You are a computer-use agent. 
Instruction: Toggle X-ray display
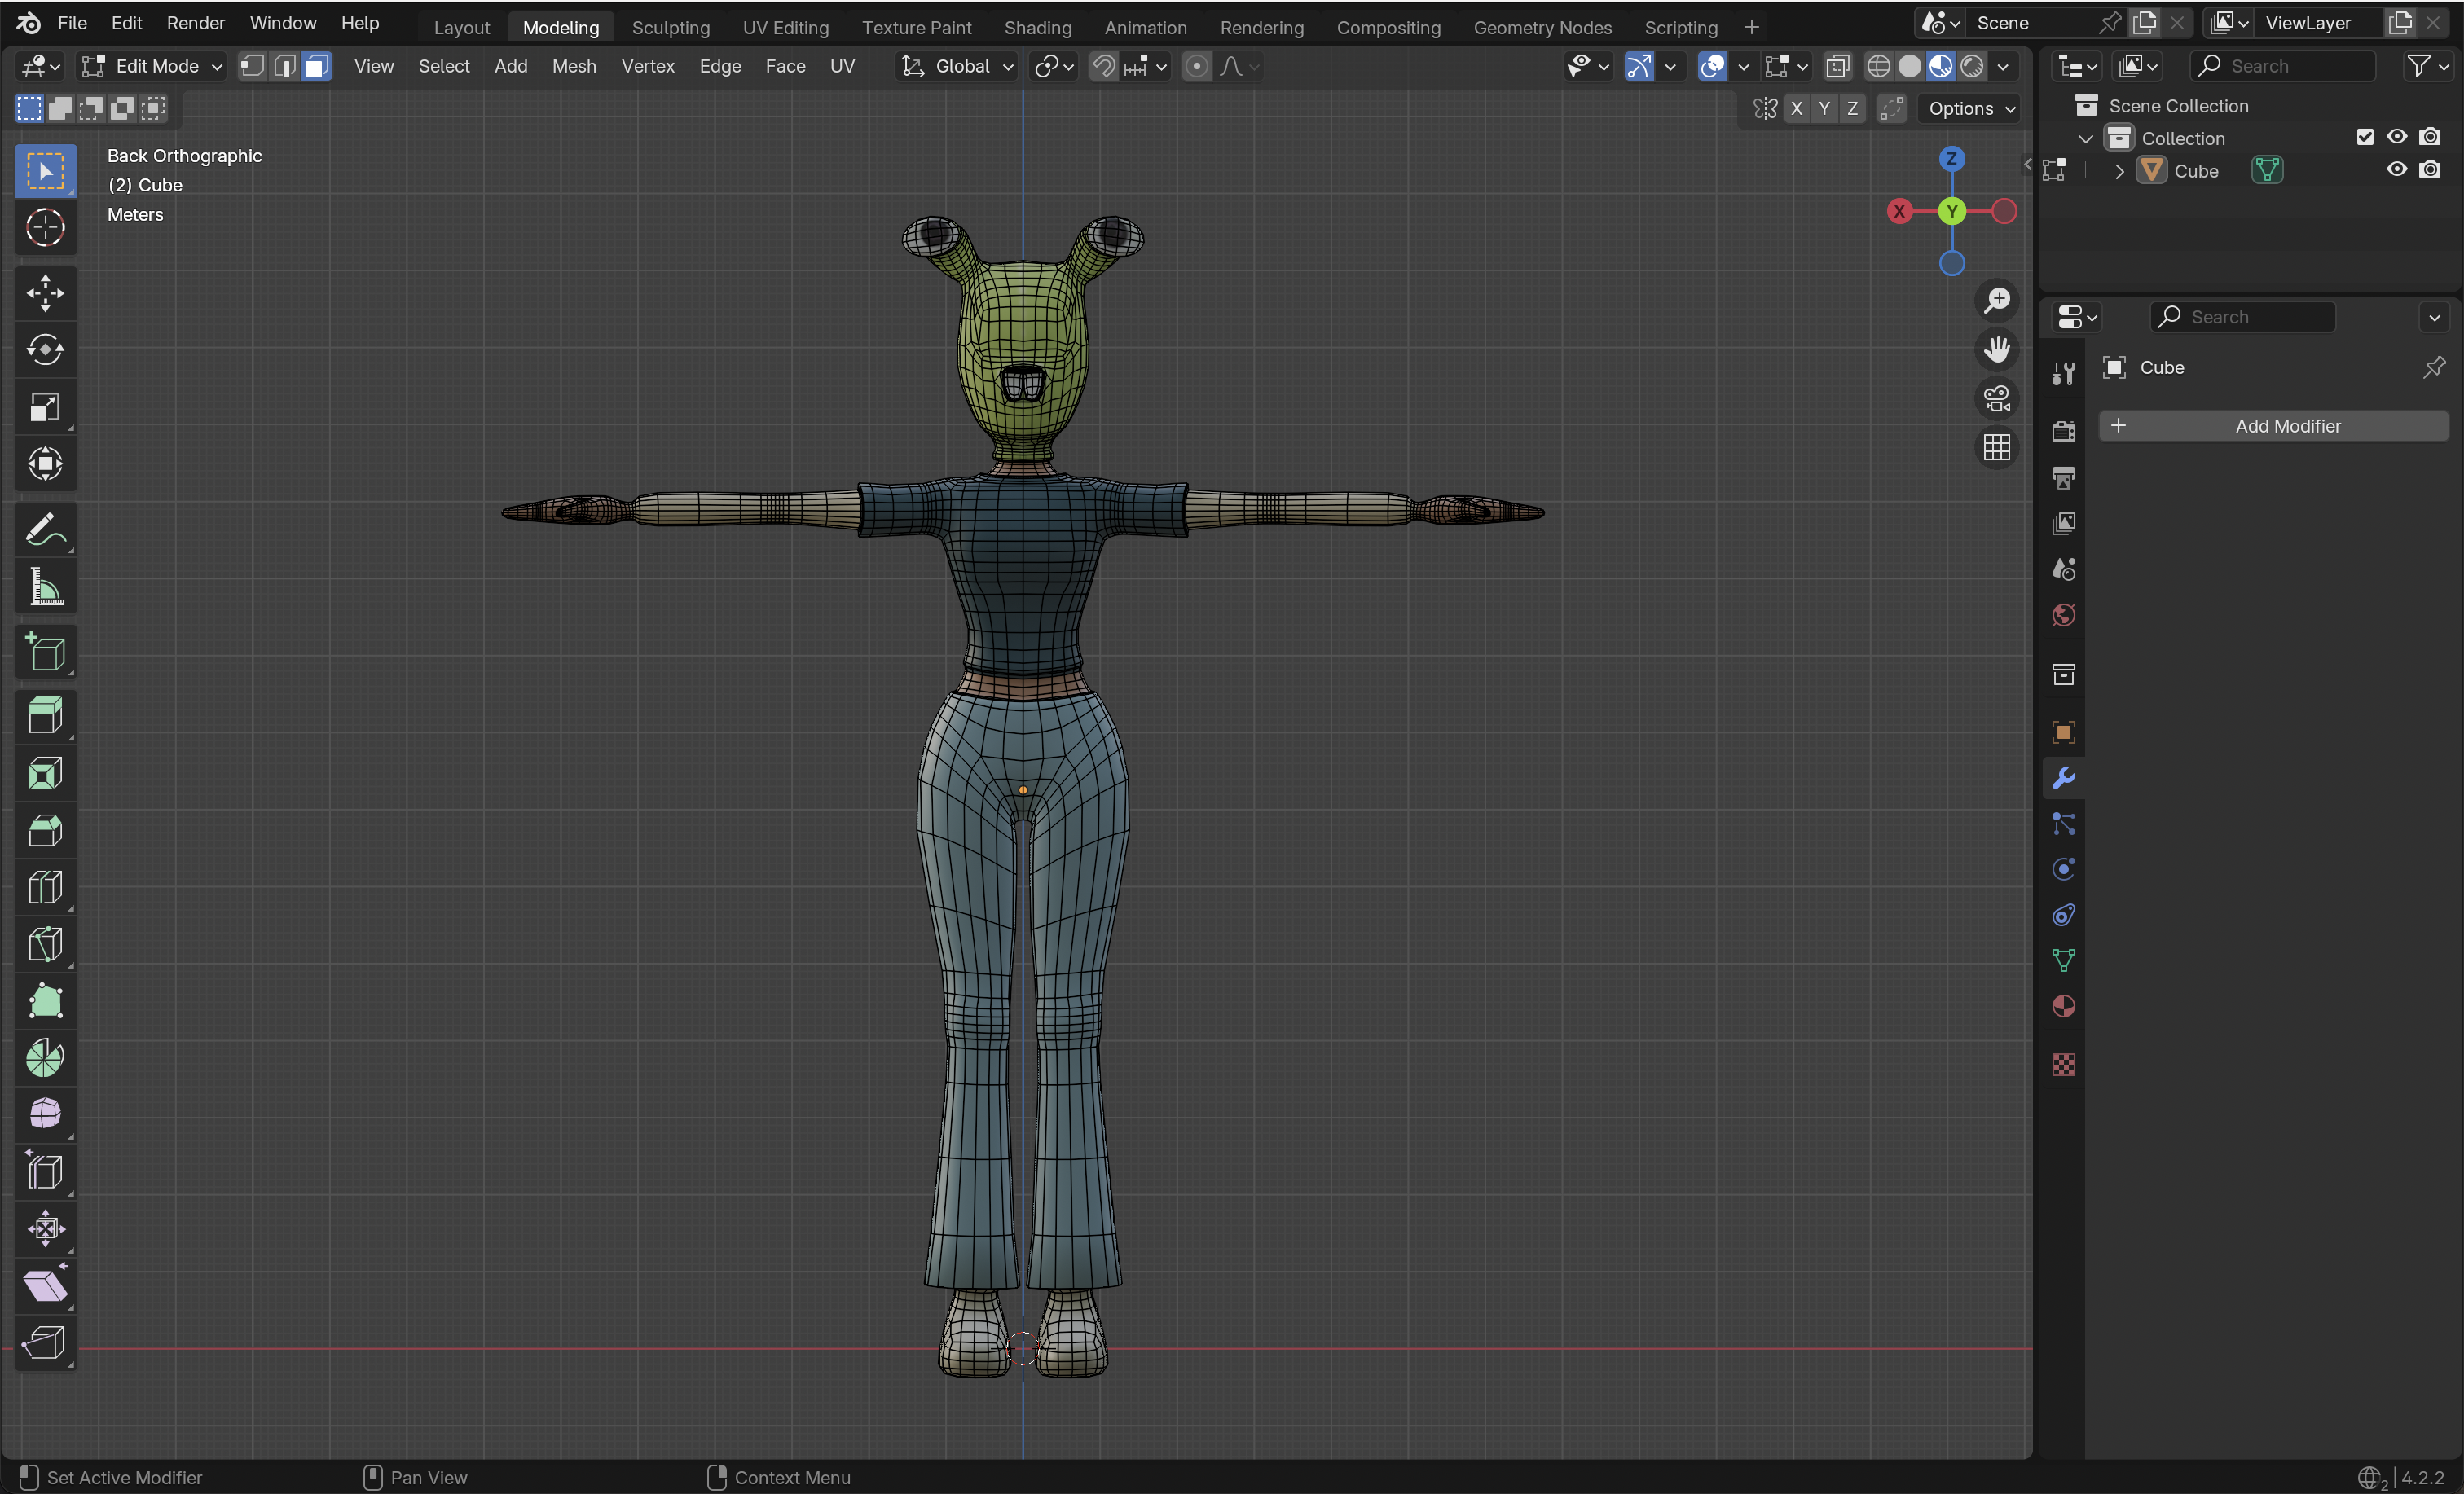1837,66
